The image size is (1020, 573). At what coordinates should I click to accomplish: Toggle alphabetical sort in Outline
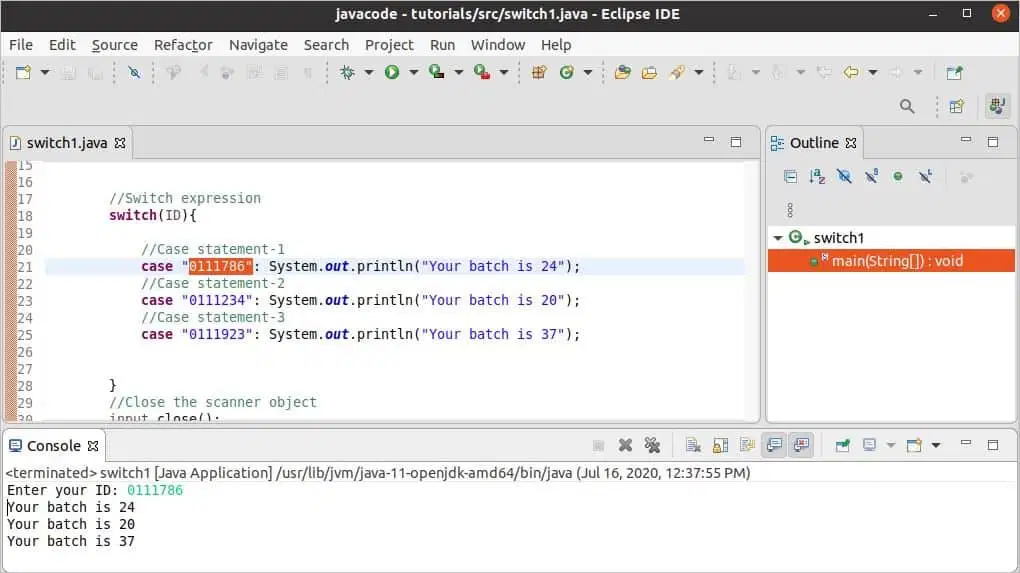pyautogui.click(x=817, y=177)
